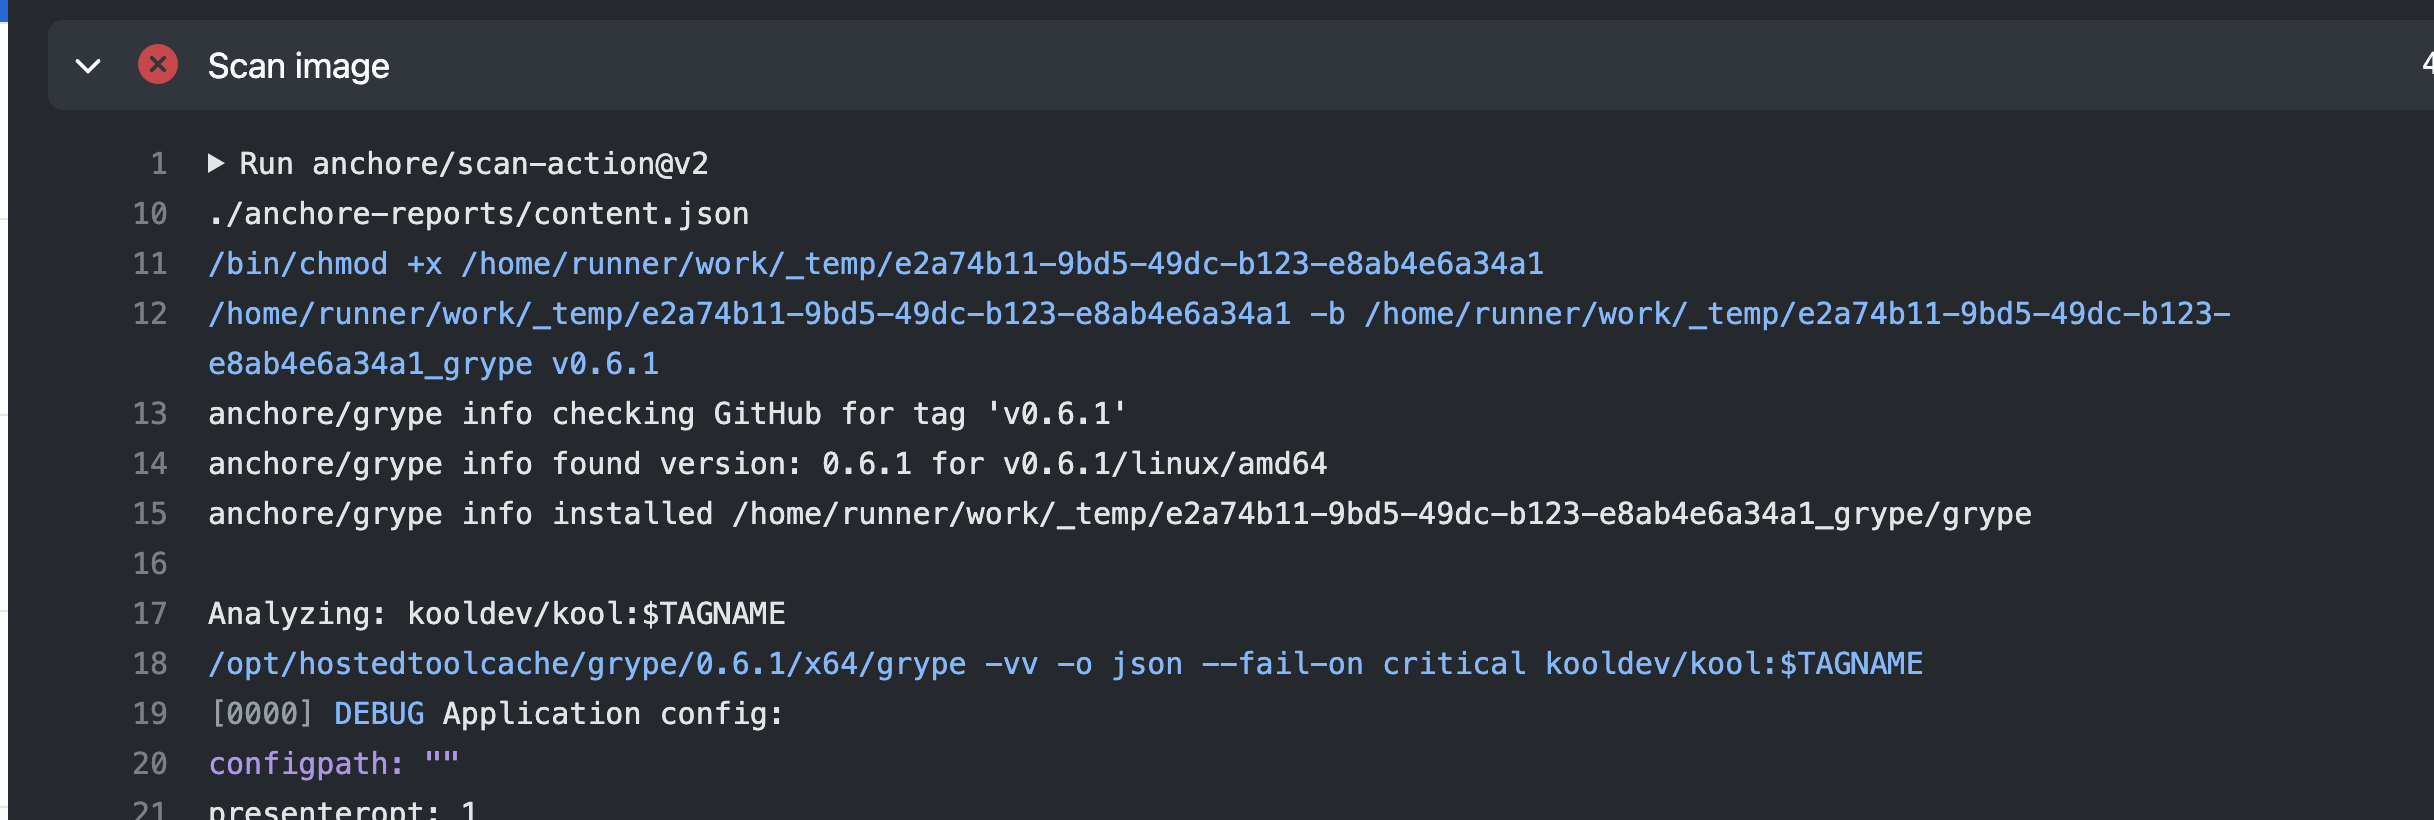Click the red failure status icon

[158, 66]
